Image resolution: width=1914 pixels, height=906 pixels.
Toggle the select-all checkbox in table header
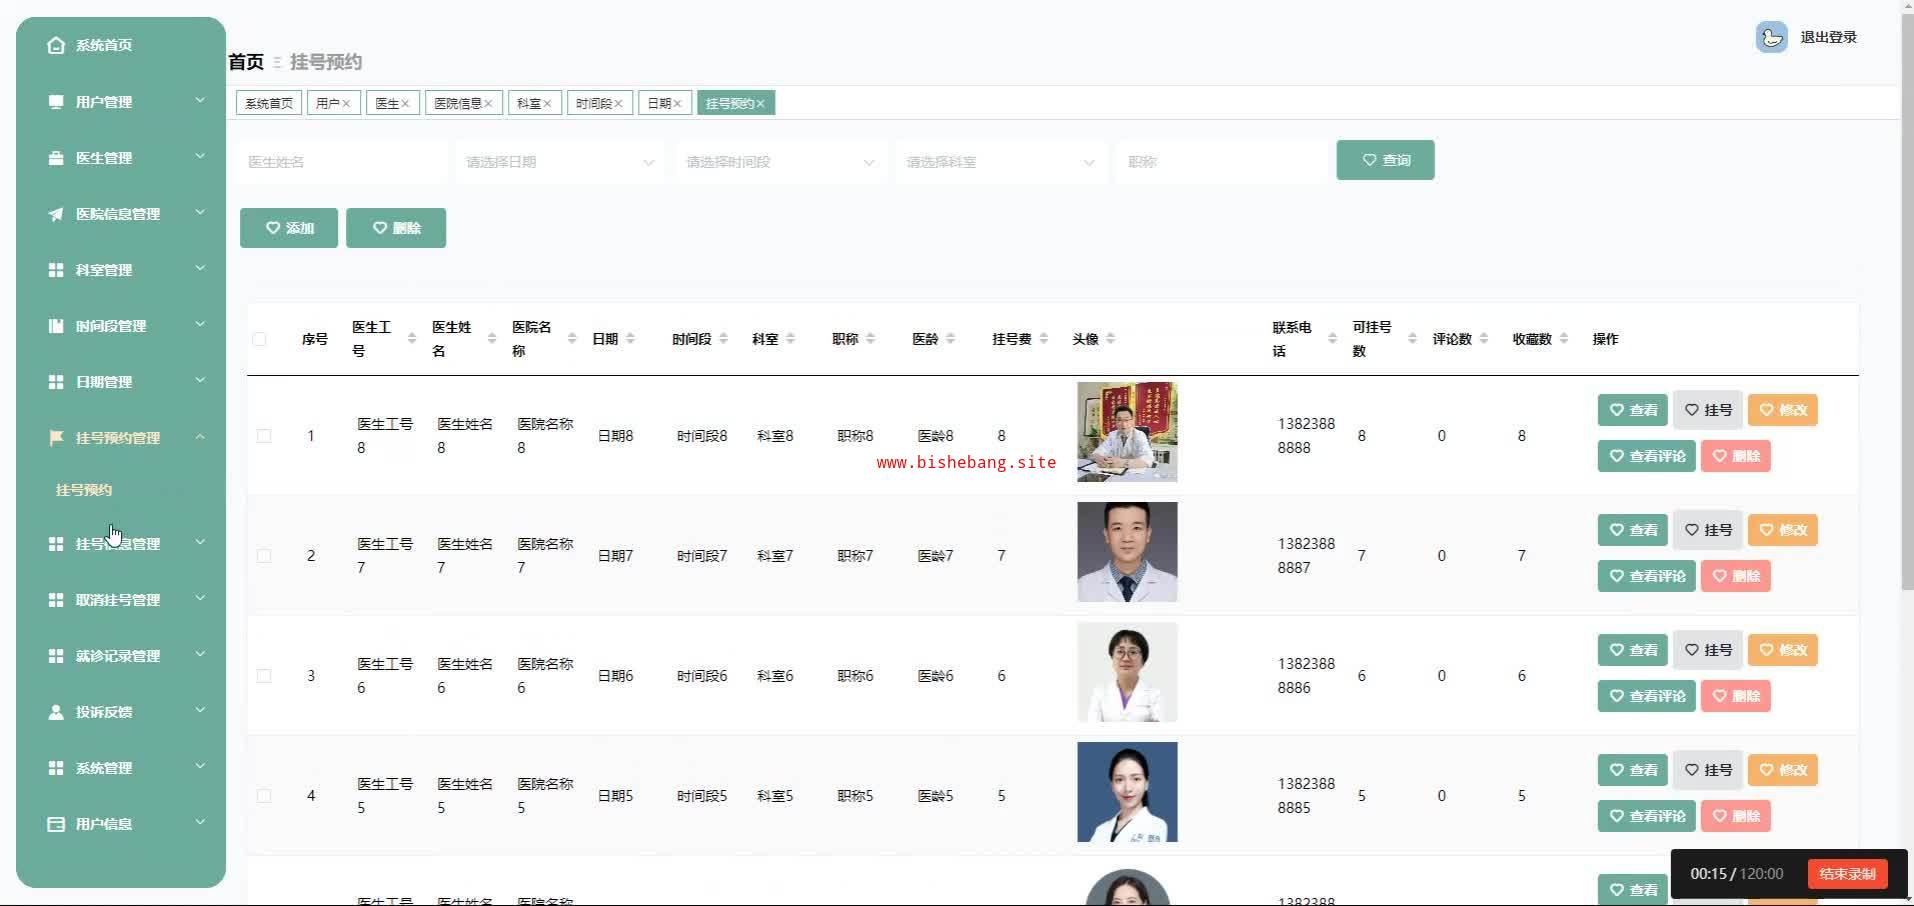point(260,339)
